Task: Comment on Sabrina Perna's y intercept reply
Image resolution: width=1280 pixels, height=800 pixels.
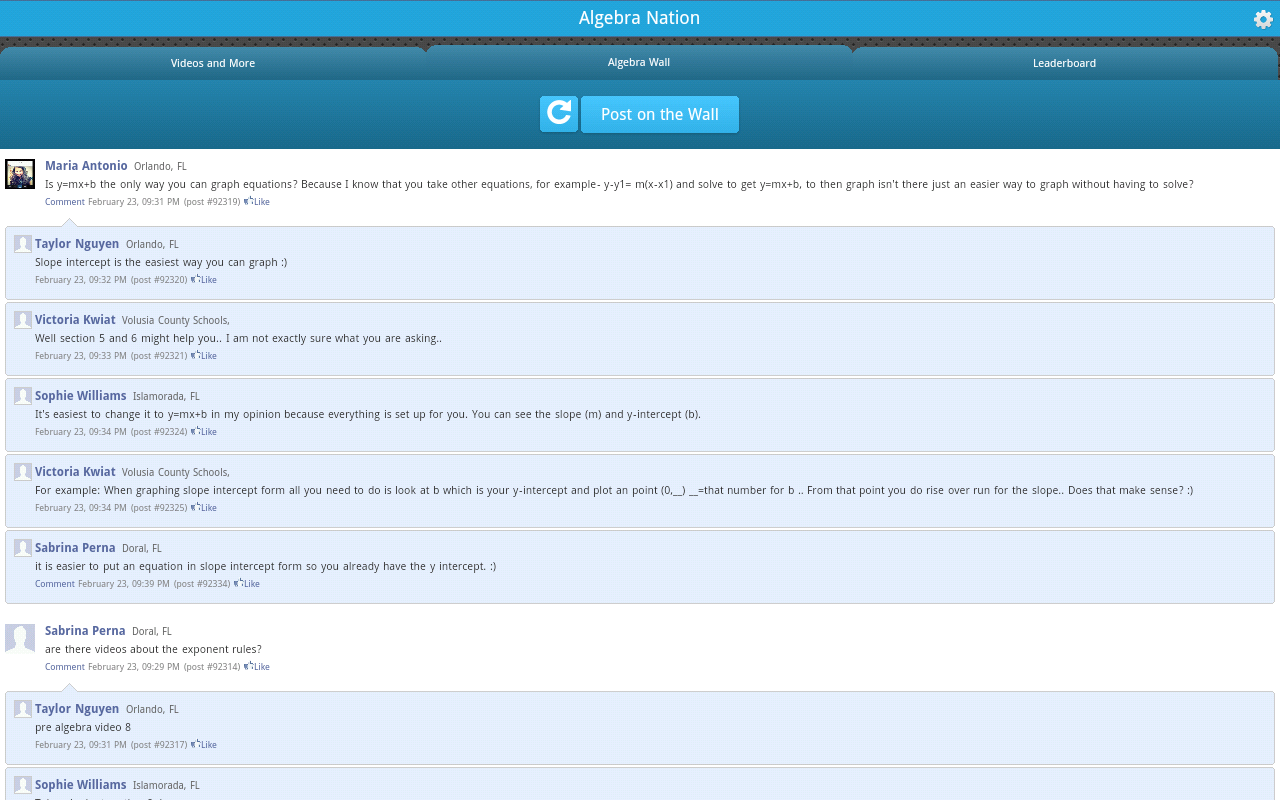Action: (x=55, y=584)
